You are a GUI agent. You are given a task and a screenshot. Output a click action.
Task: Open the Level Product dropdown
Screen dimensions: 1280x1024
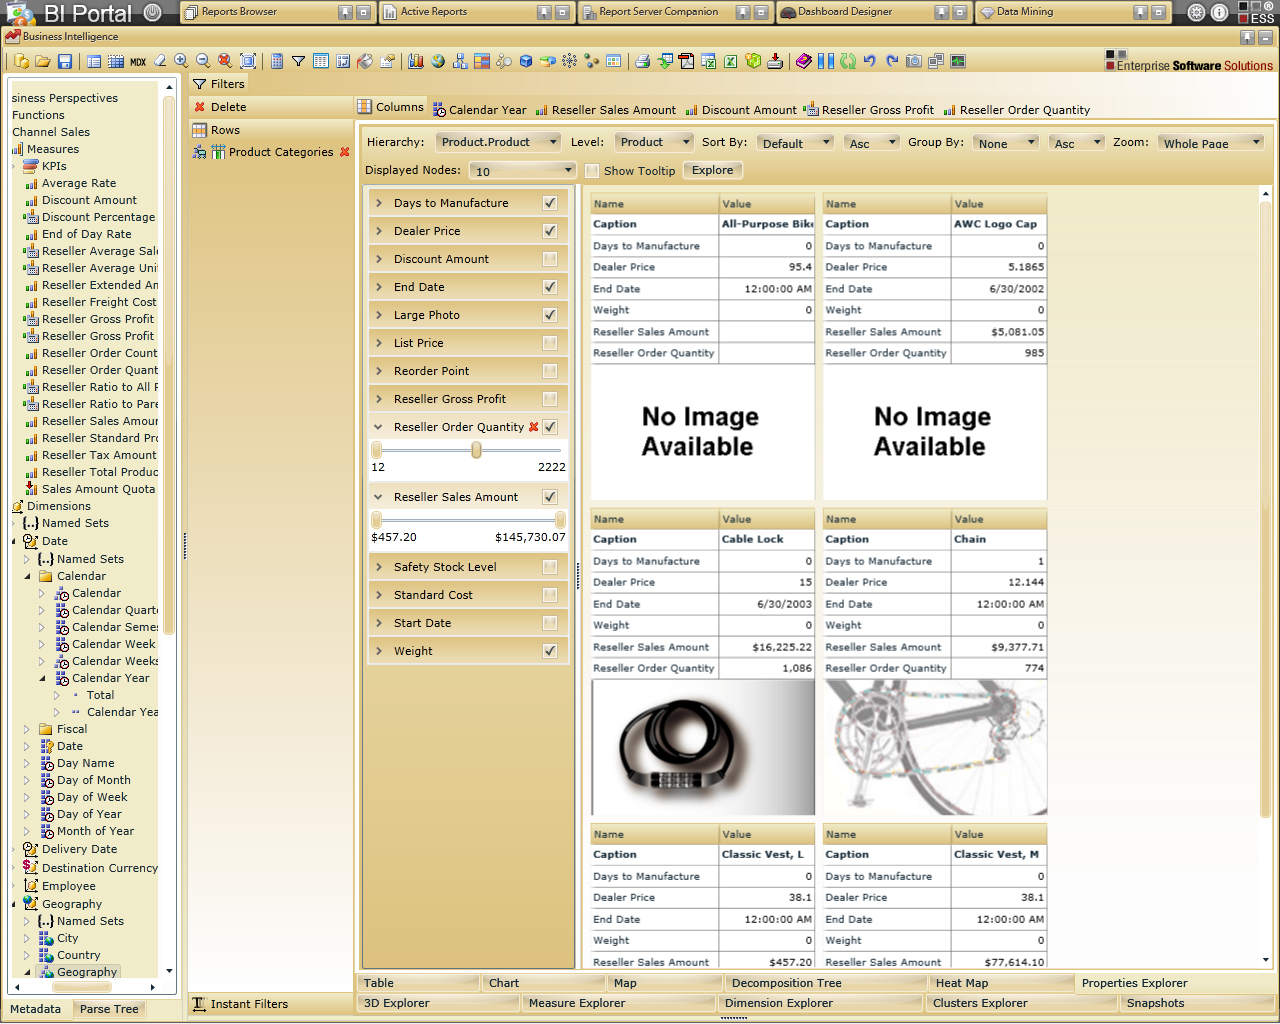tap(653, 142)
